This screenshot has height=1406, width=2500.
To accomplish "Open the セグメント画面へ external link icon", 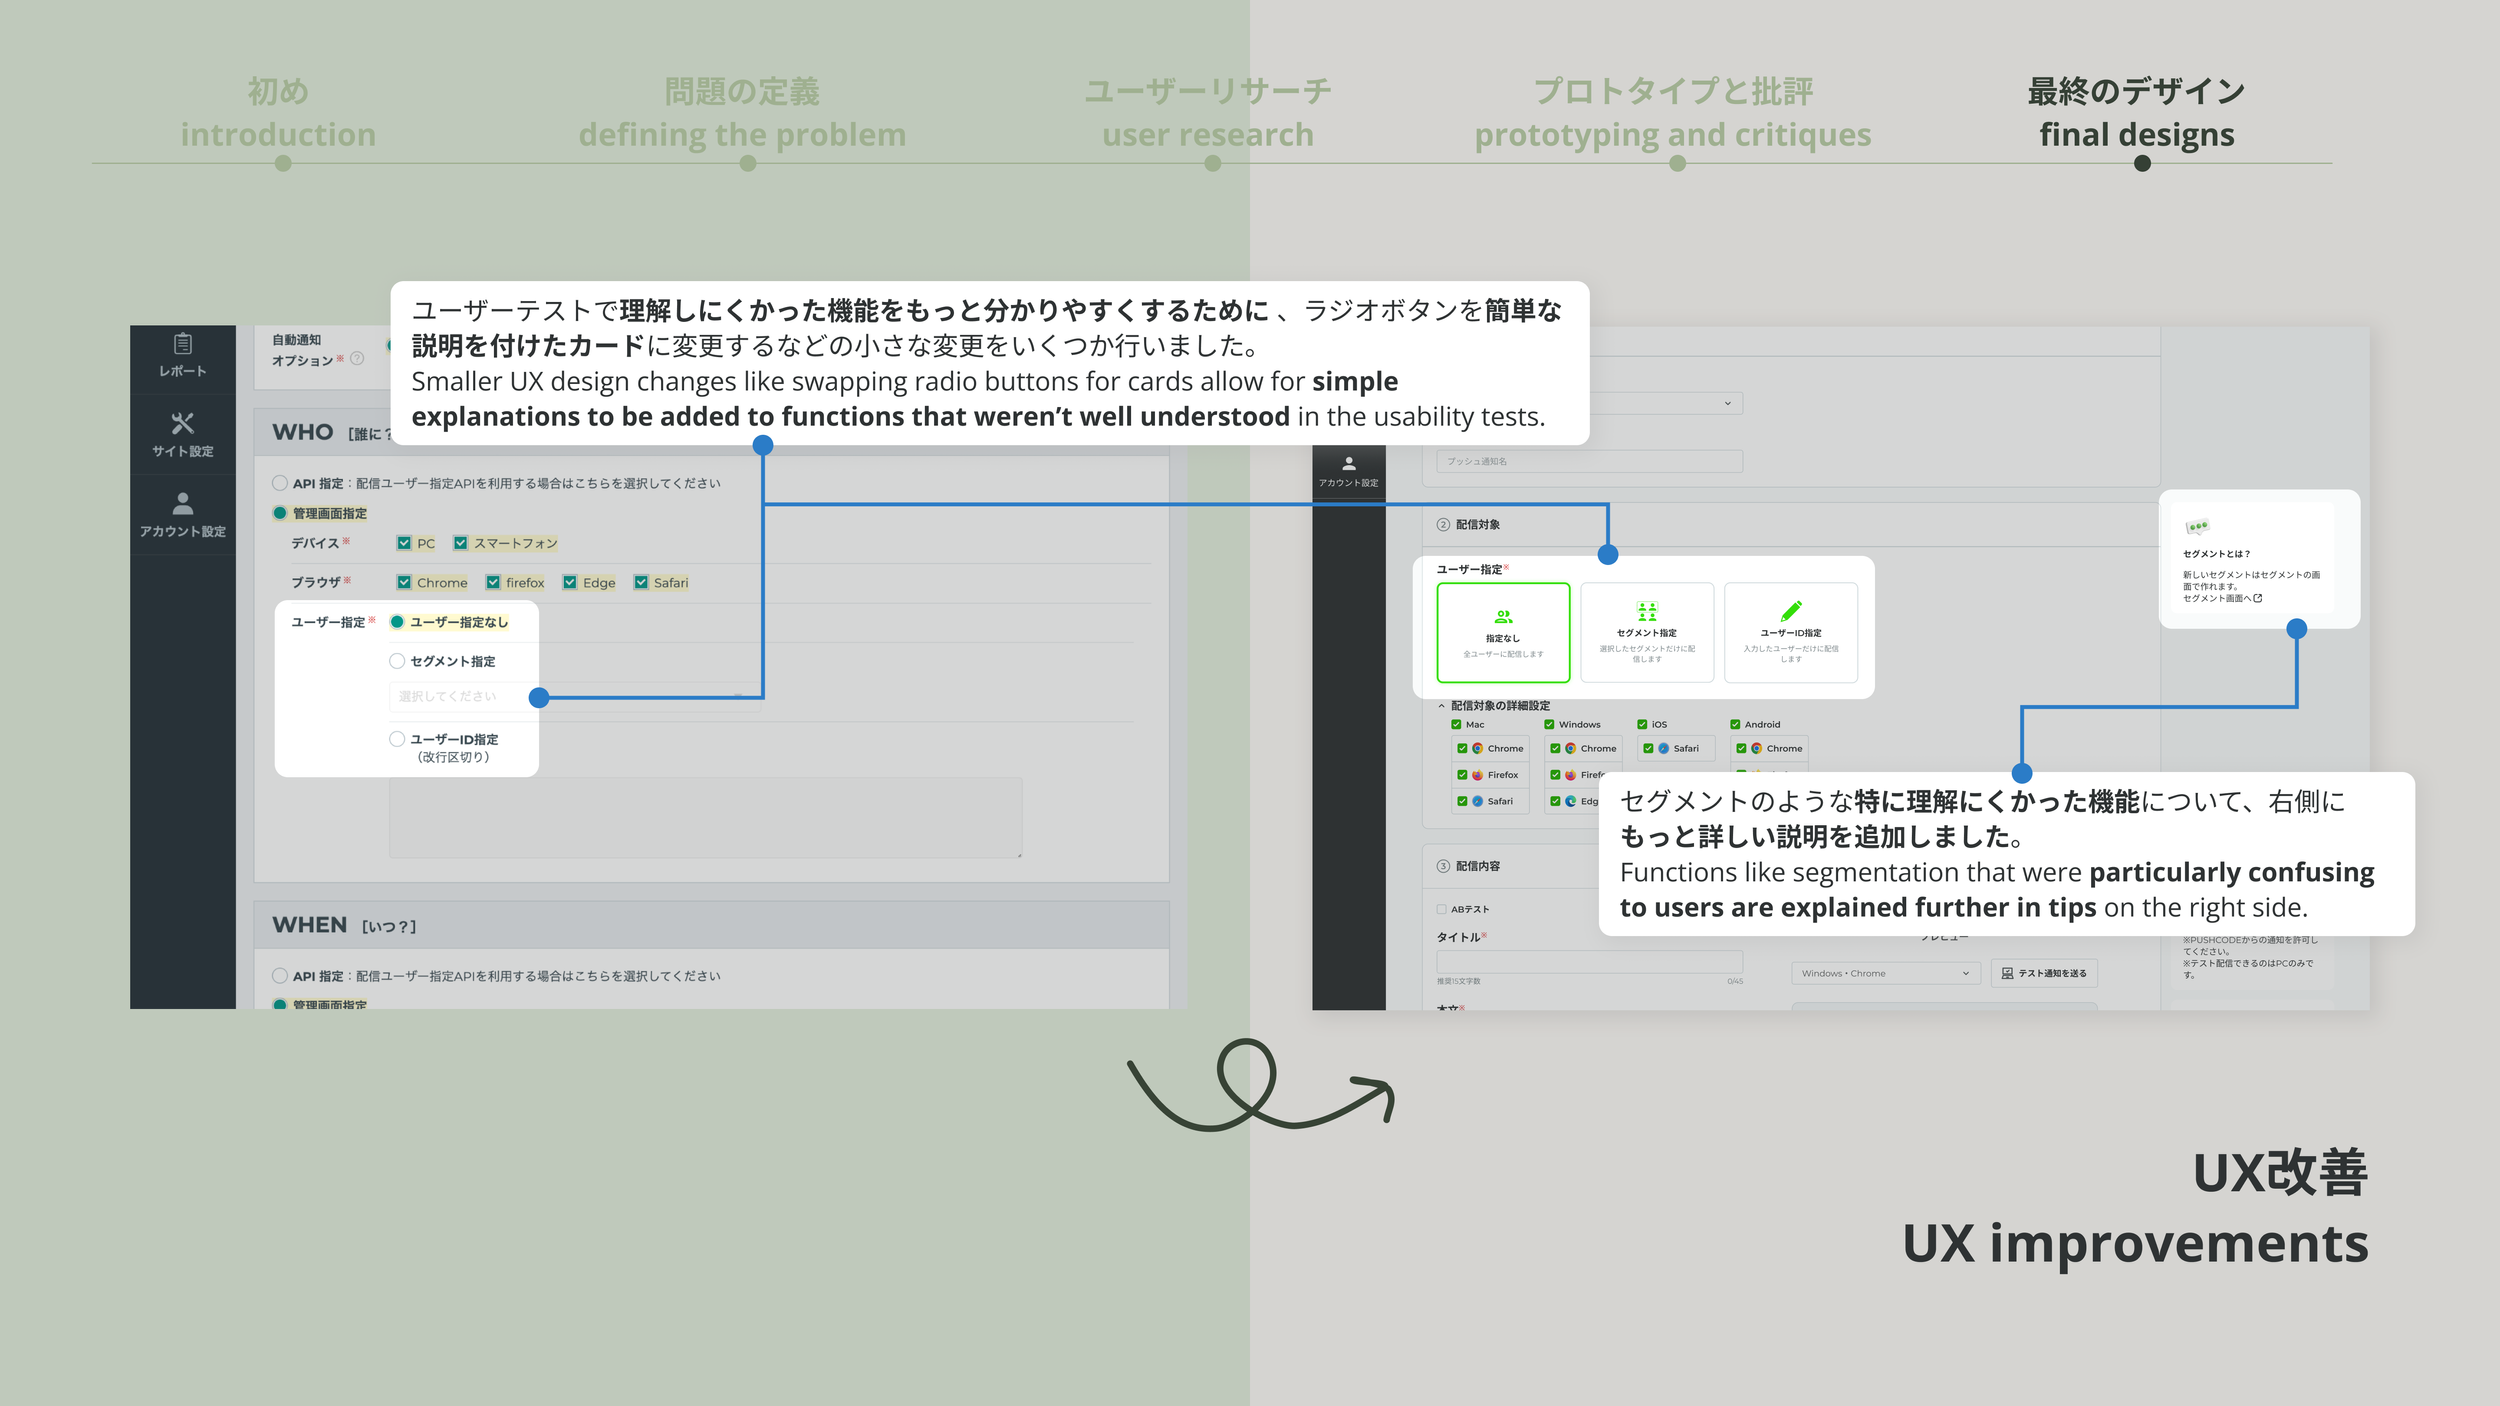I will coord(2257,598).
